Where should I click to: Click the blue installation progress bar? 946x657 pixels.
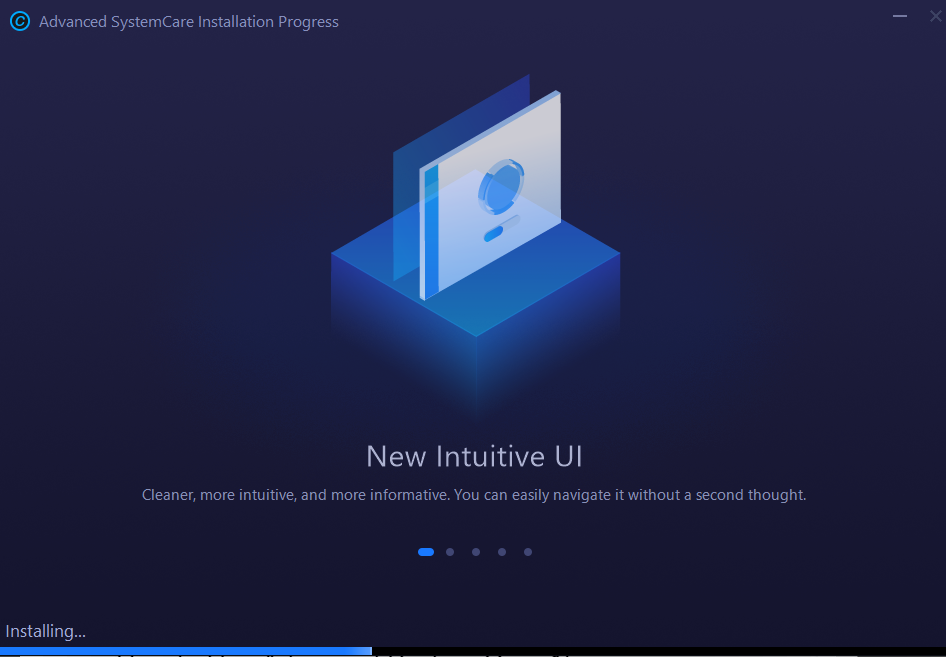(x=185, y=650)
